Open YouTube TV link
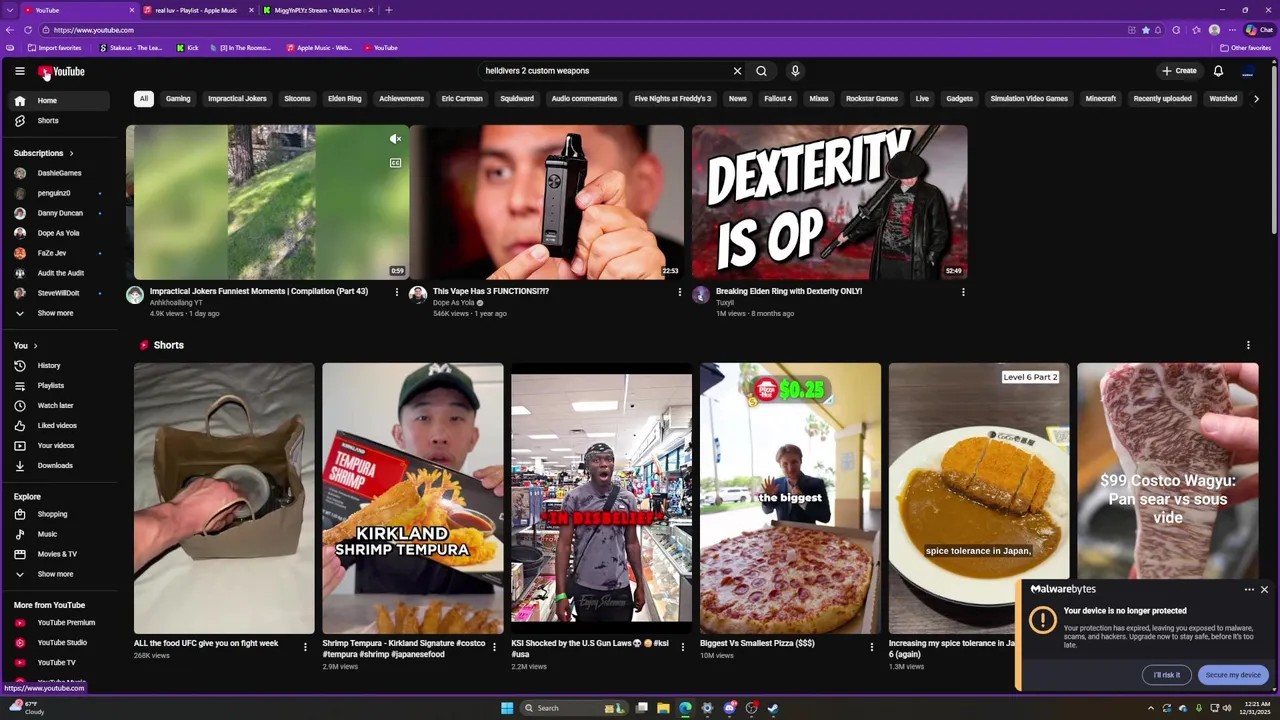The height and width of the screenshot is (720, 1280). point(60,662)
